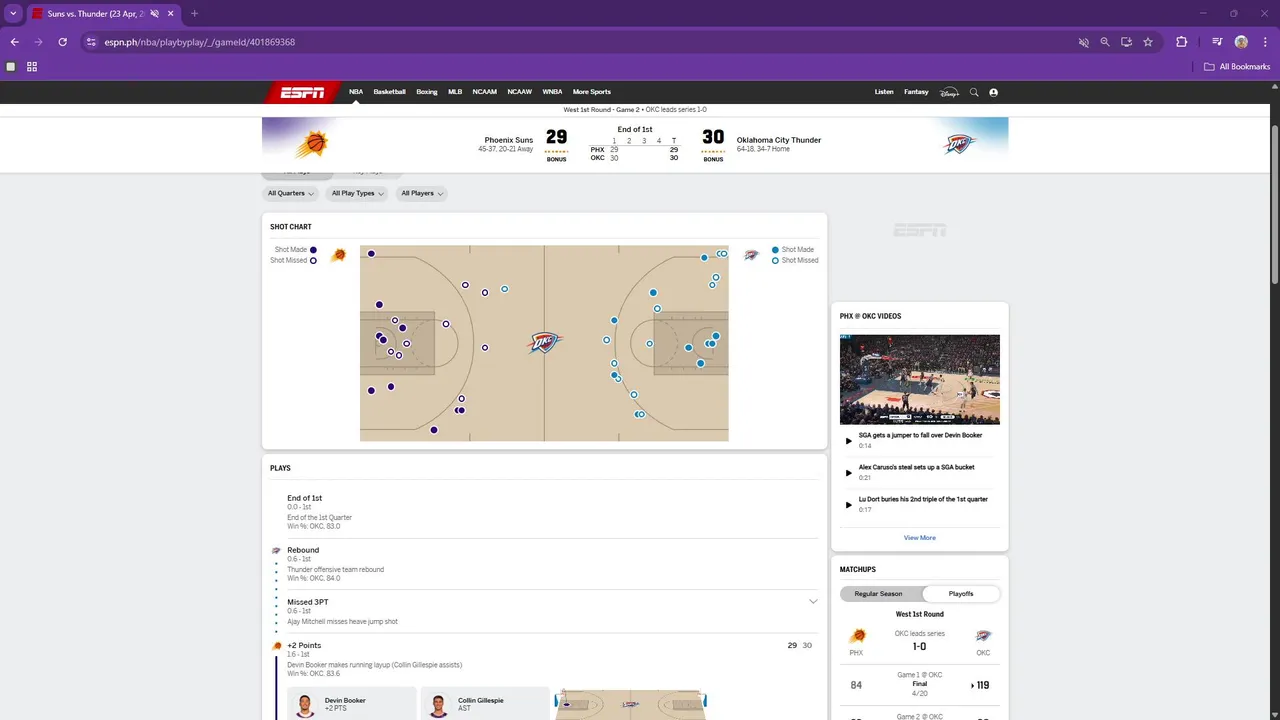Click the Devin Booker player card
Image resolution: width=1280 pixels, height=720 pixels.
(x=351, y=704)
